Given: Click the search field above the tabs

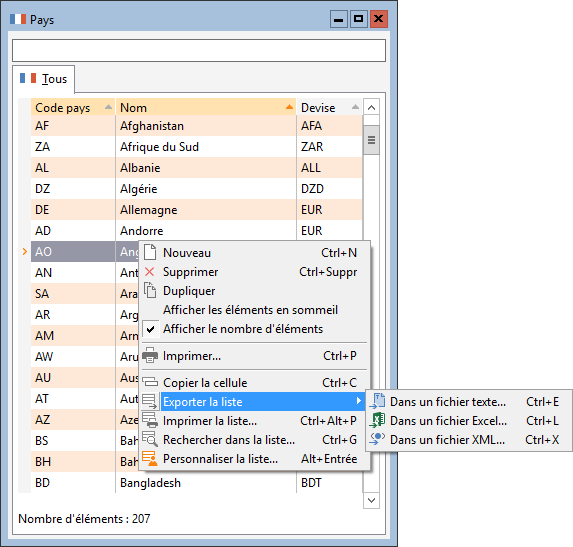Looking at the screenshot, I should pyautogui.click(x=199, y=50).
